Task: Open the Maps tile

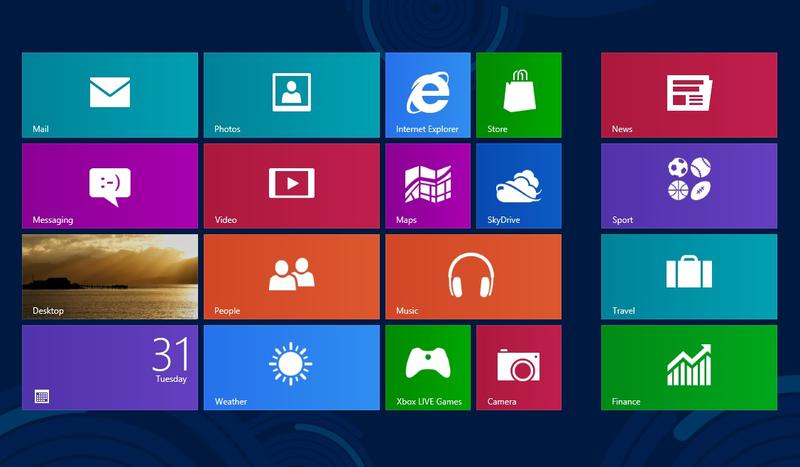Action: [428, 186]
